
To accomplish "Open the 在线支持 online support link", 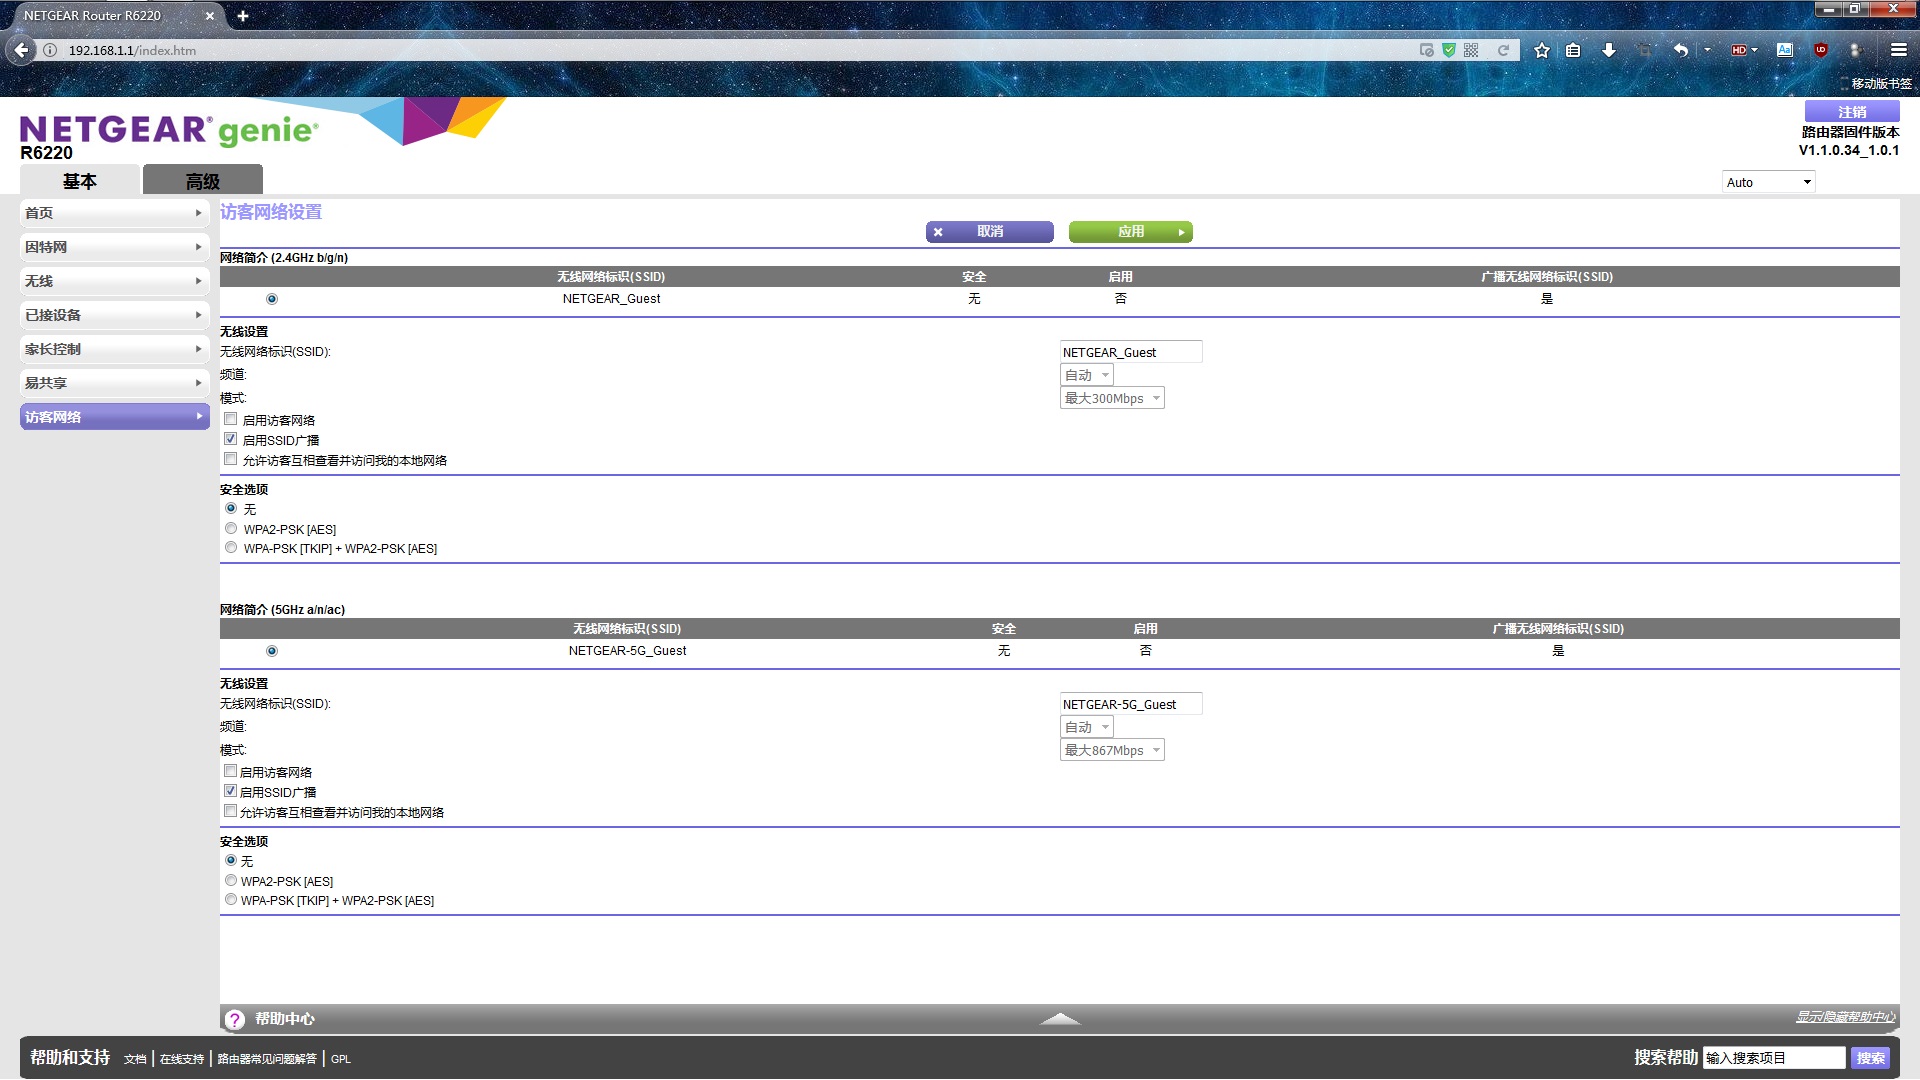I will tap(182, 1059).
